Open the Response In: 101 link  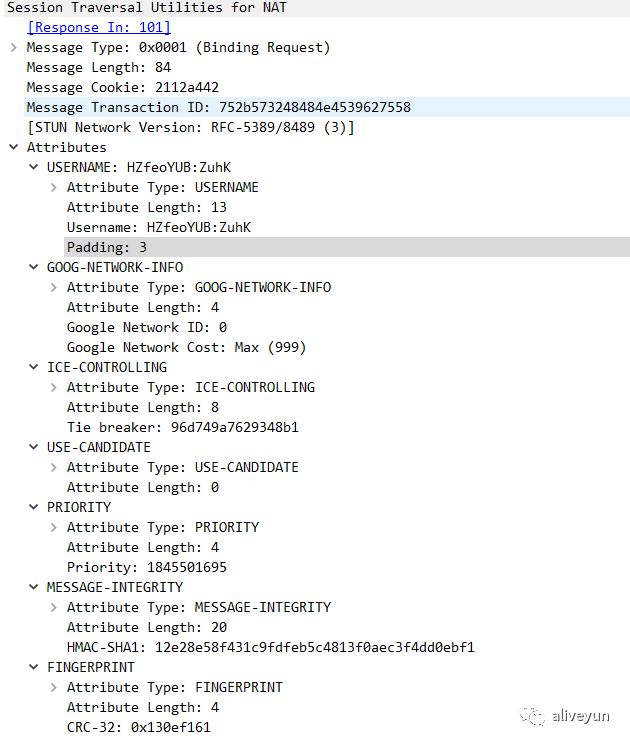click(98, 27)
